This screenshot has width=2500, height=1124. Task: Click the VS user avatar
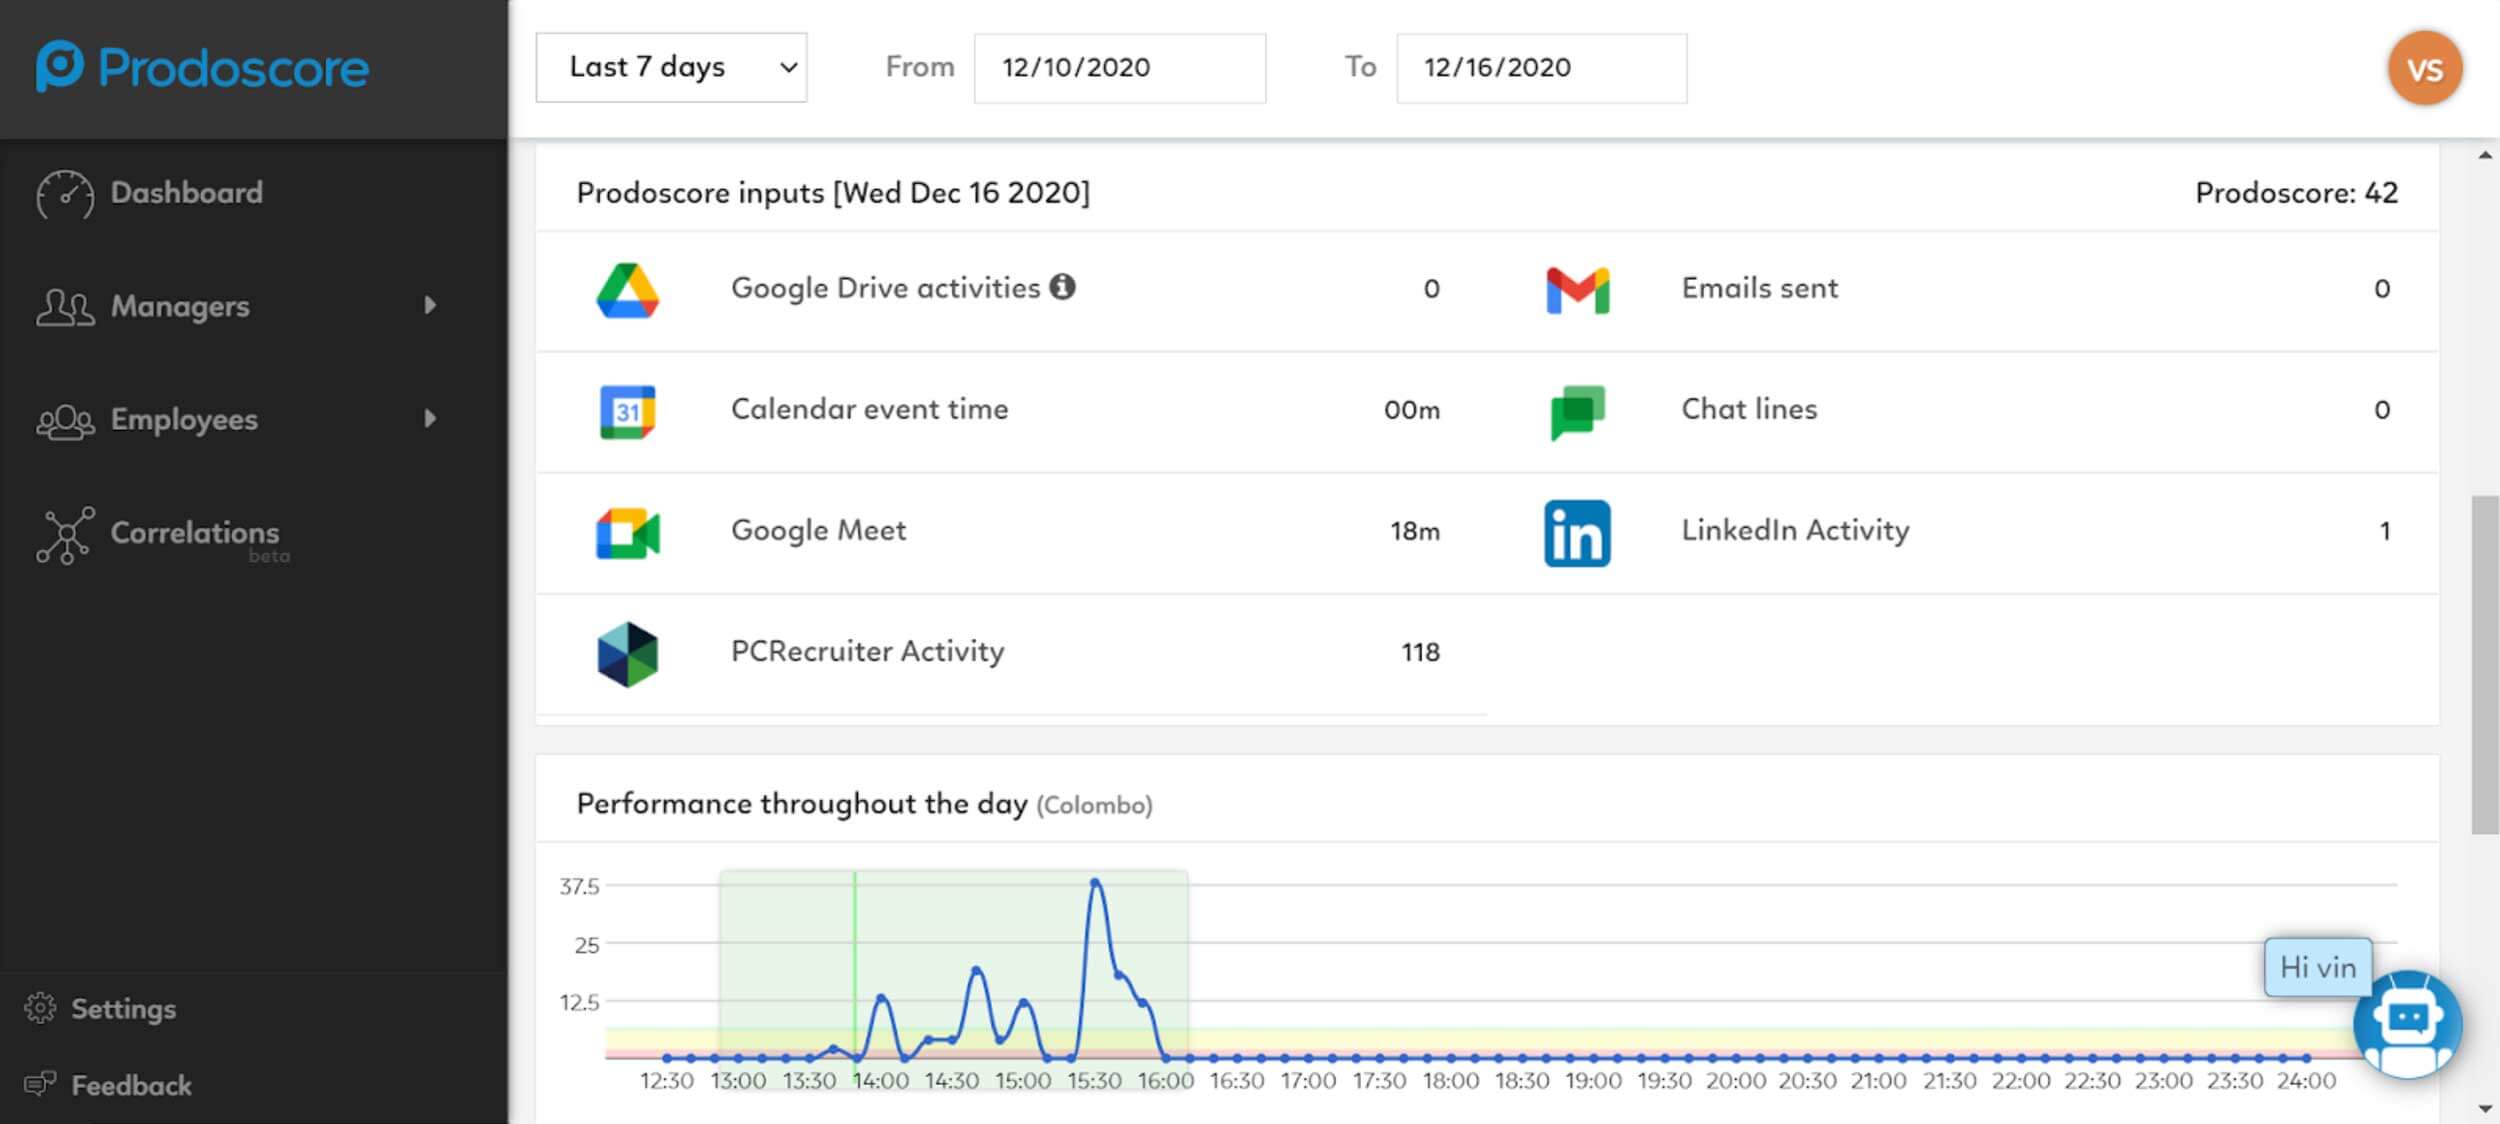[2425, 68]
